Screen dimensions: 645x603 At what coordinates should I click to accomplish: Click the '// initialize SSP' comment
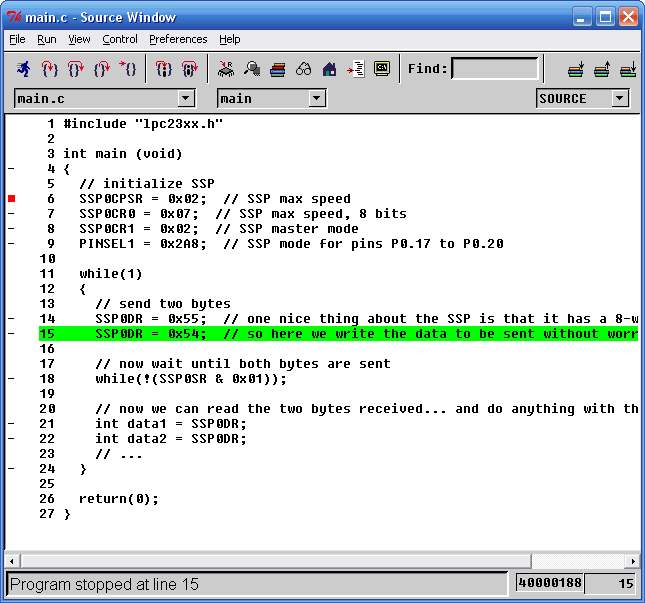[x=146, y=183]
